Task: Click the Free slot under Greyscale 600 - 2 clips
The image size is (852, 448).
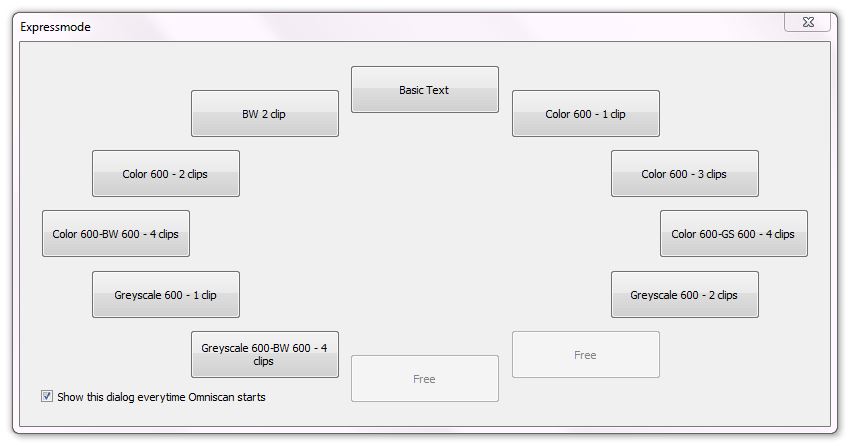Action: coord(585,355)
